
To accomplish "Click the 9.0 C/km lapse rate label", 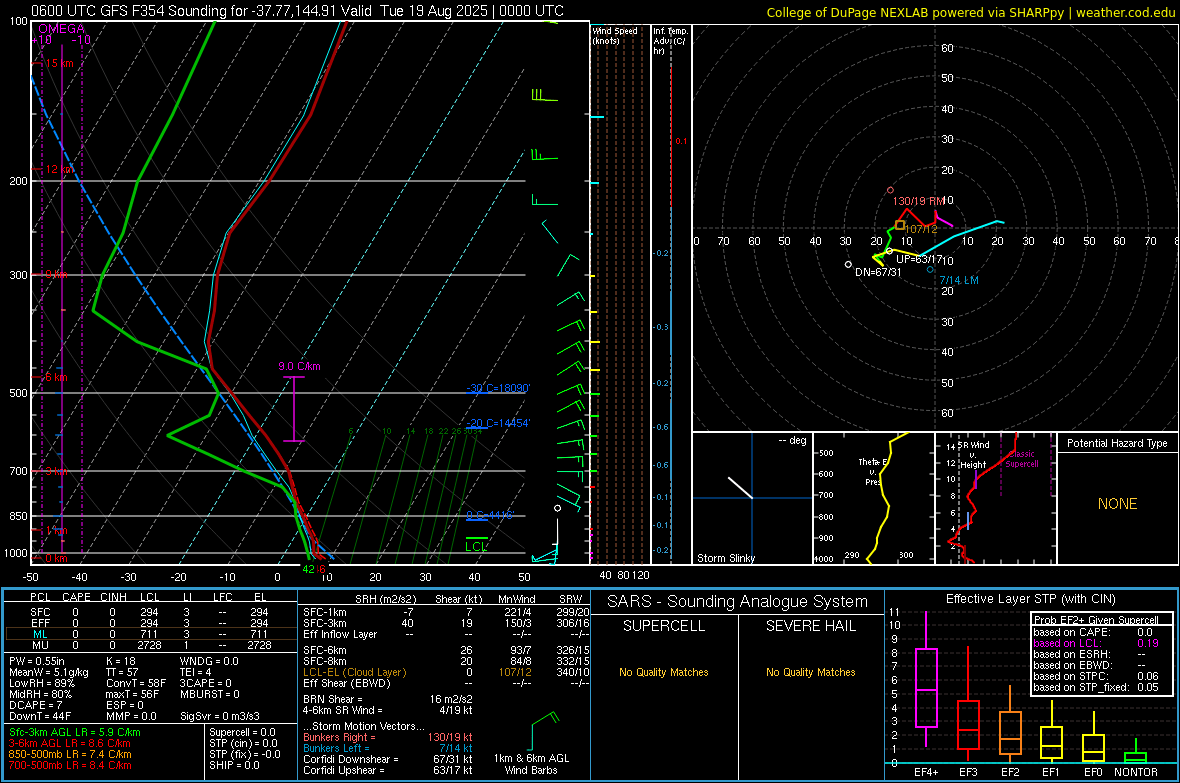I will 300,367.
